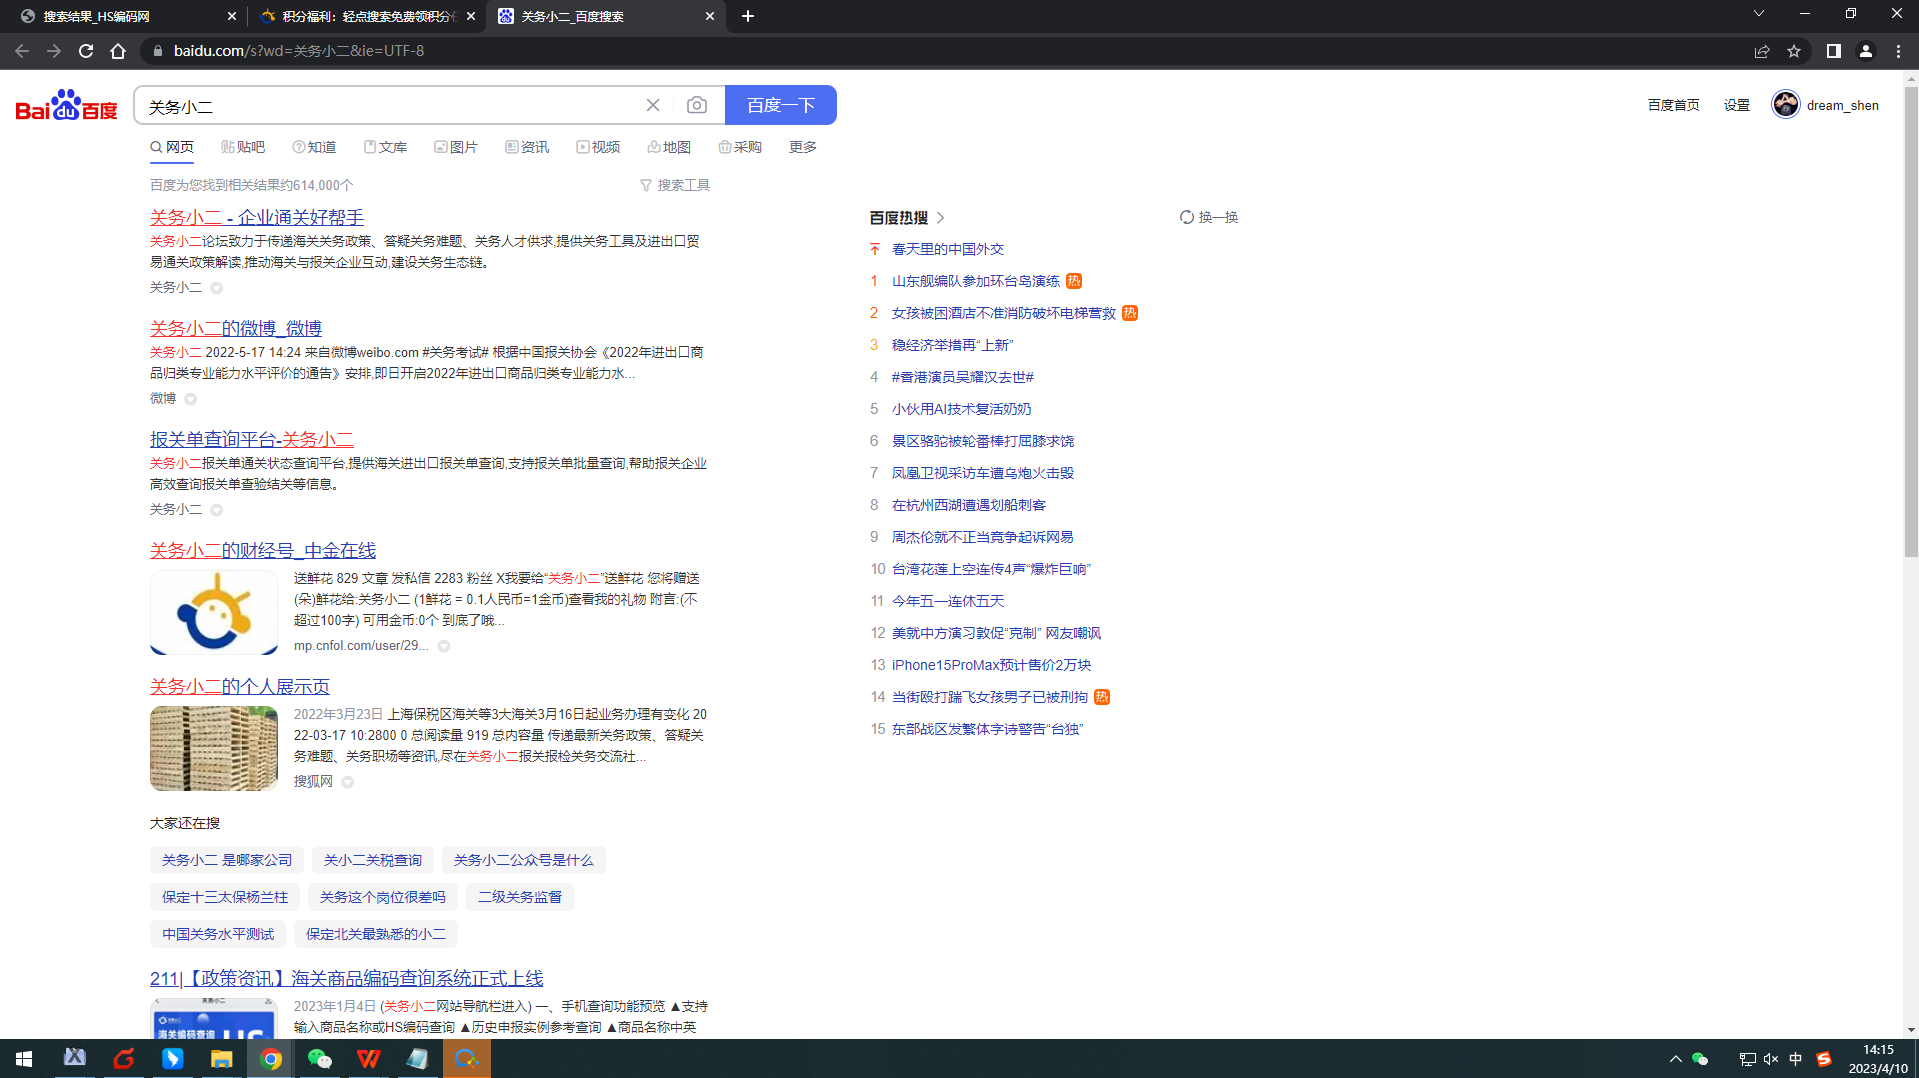Expand 百度热搜 with the arrow
The width and height of the screenshot is (1919, 1078).
pyautogui.click(x=941, y=218)
